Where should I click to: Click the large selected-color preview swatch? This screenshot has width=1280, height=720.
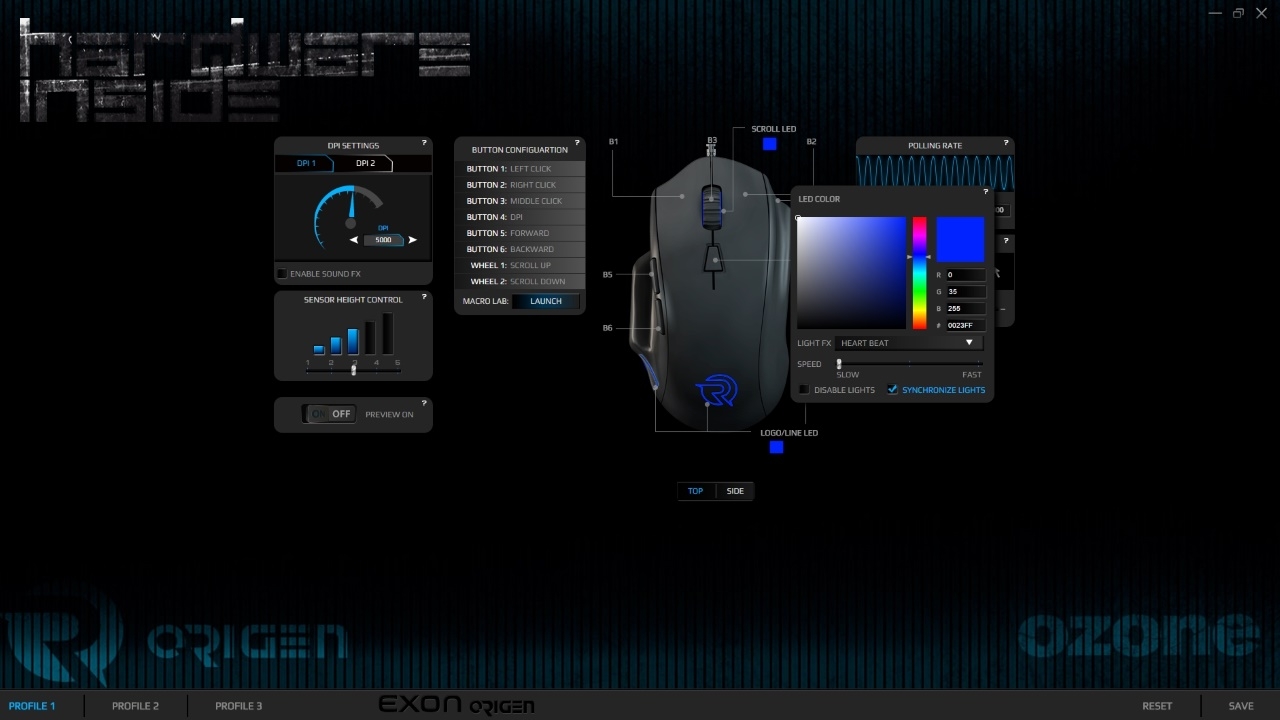960,240
